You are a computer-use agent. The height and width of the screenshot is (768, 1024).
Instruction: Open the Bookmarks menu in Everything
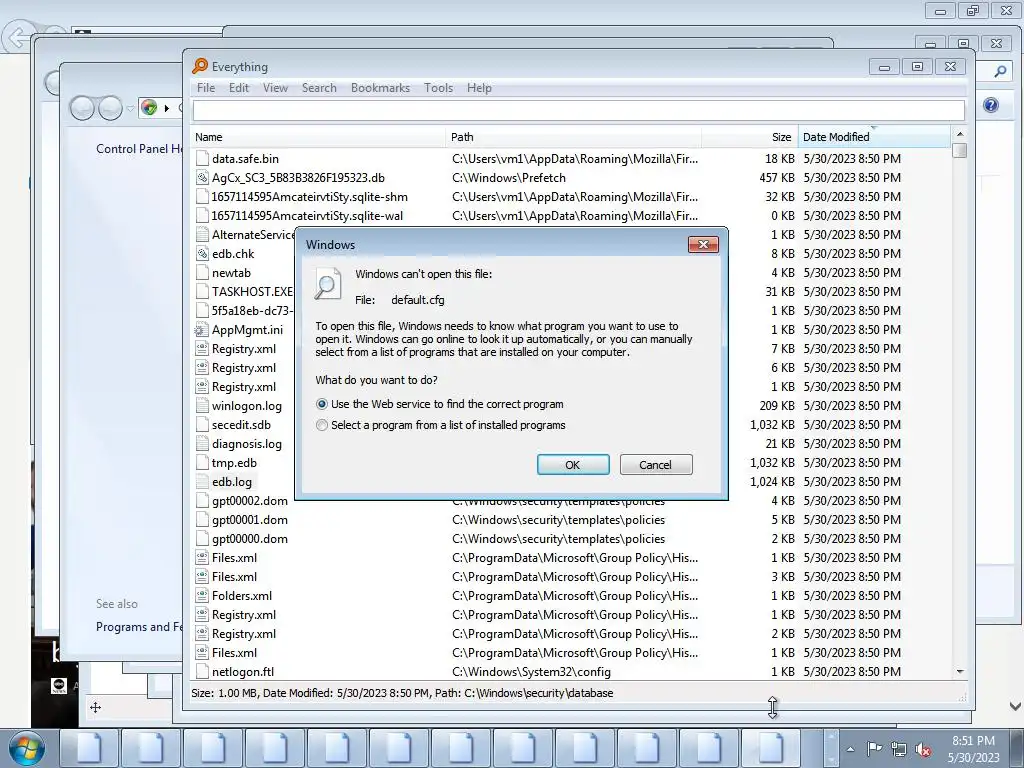pos(380,88)
